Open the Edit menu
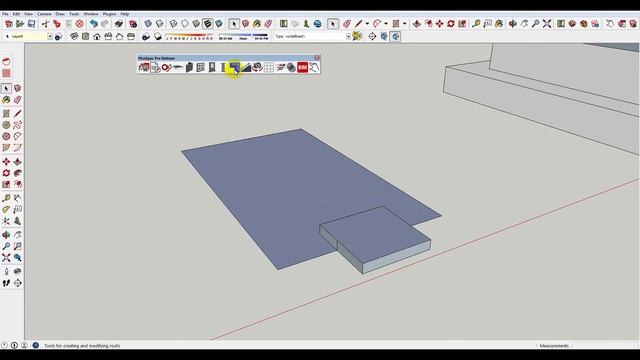640x360 pixels. 16,14
